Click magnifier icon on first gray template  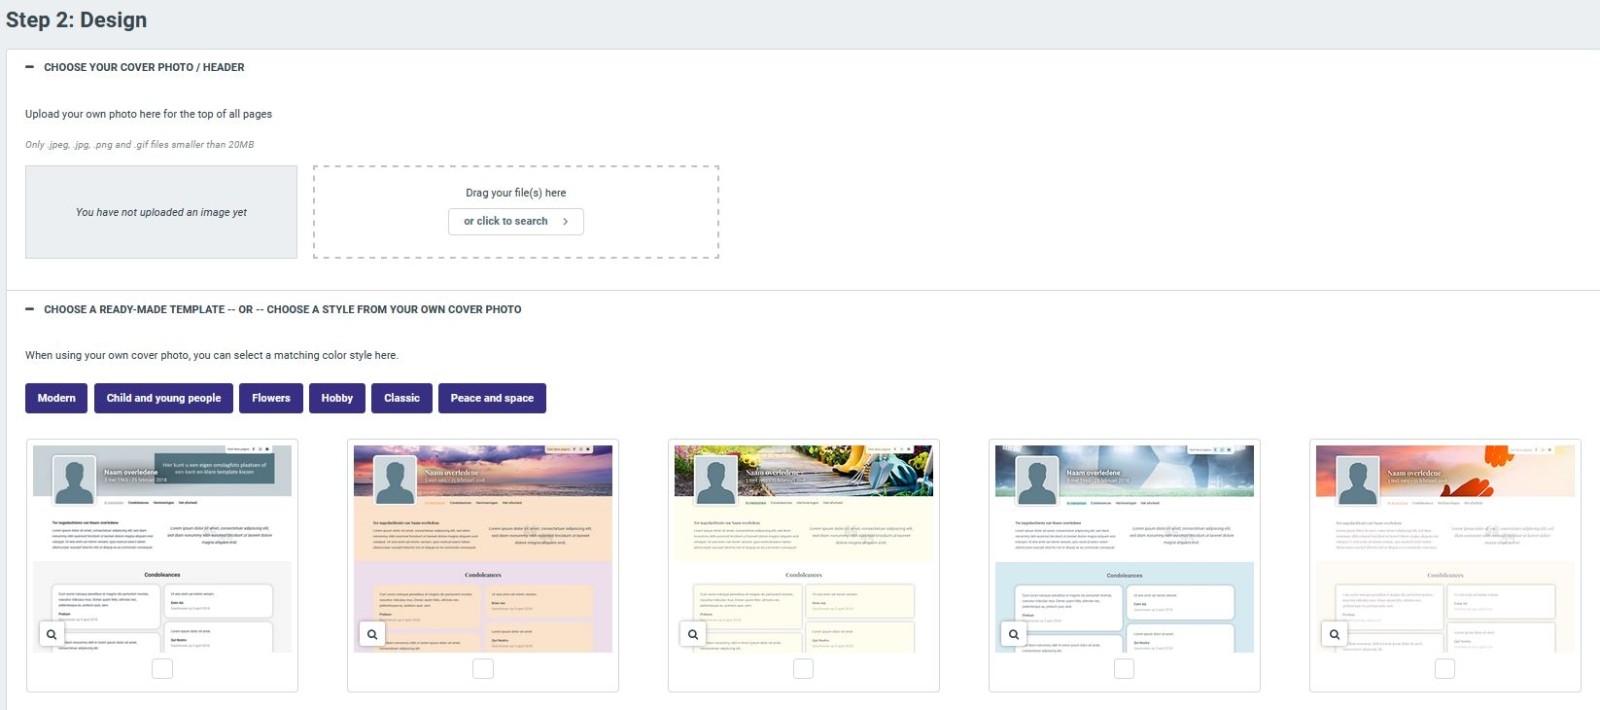click(x=51, y=634)
